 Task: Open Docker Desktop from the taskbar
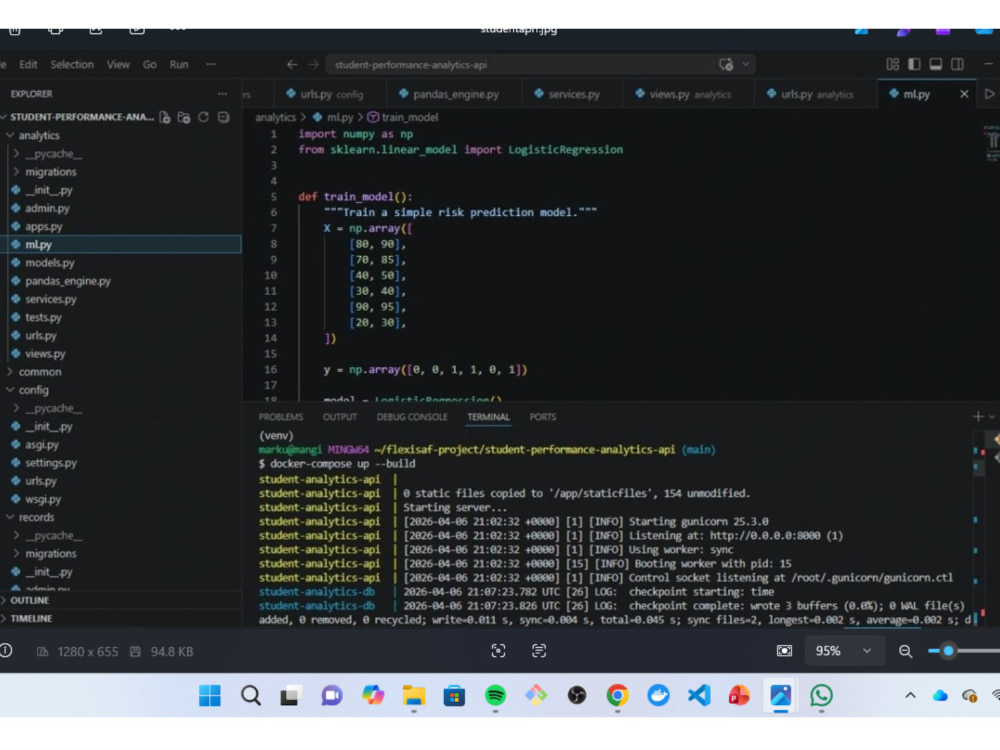[658, 695]
